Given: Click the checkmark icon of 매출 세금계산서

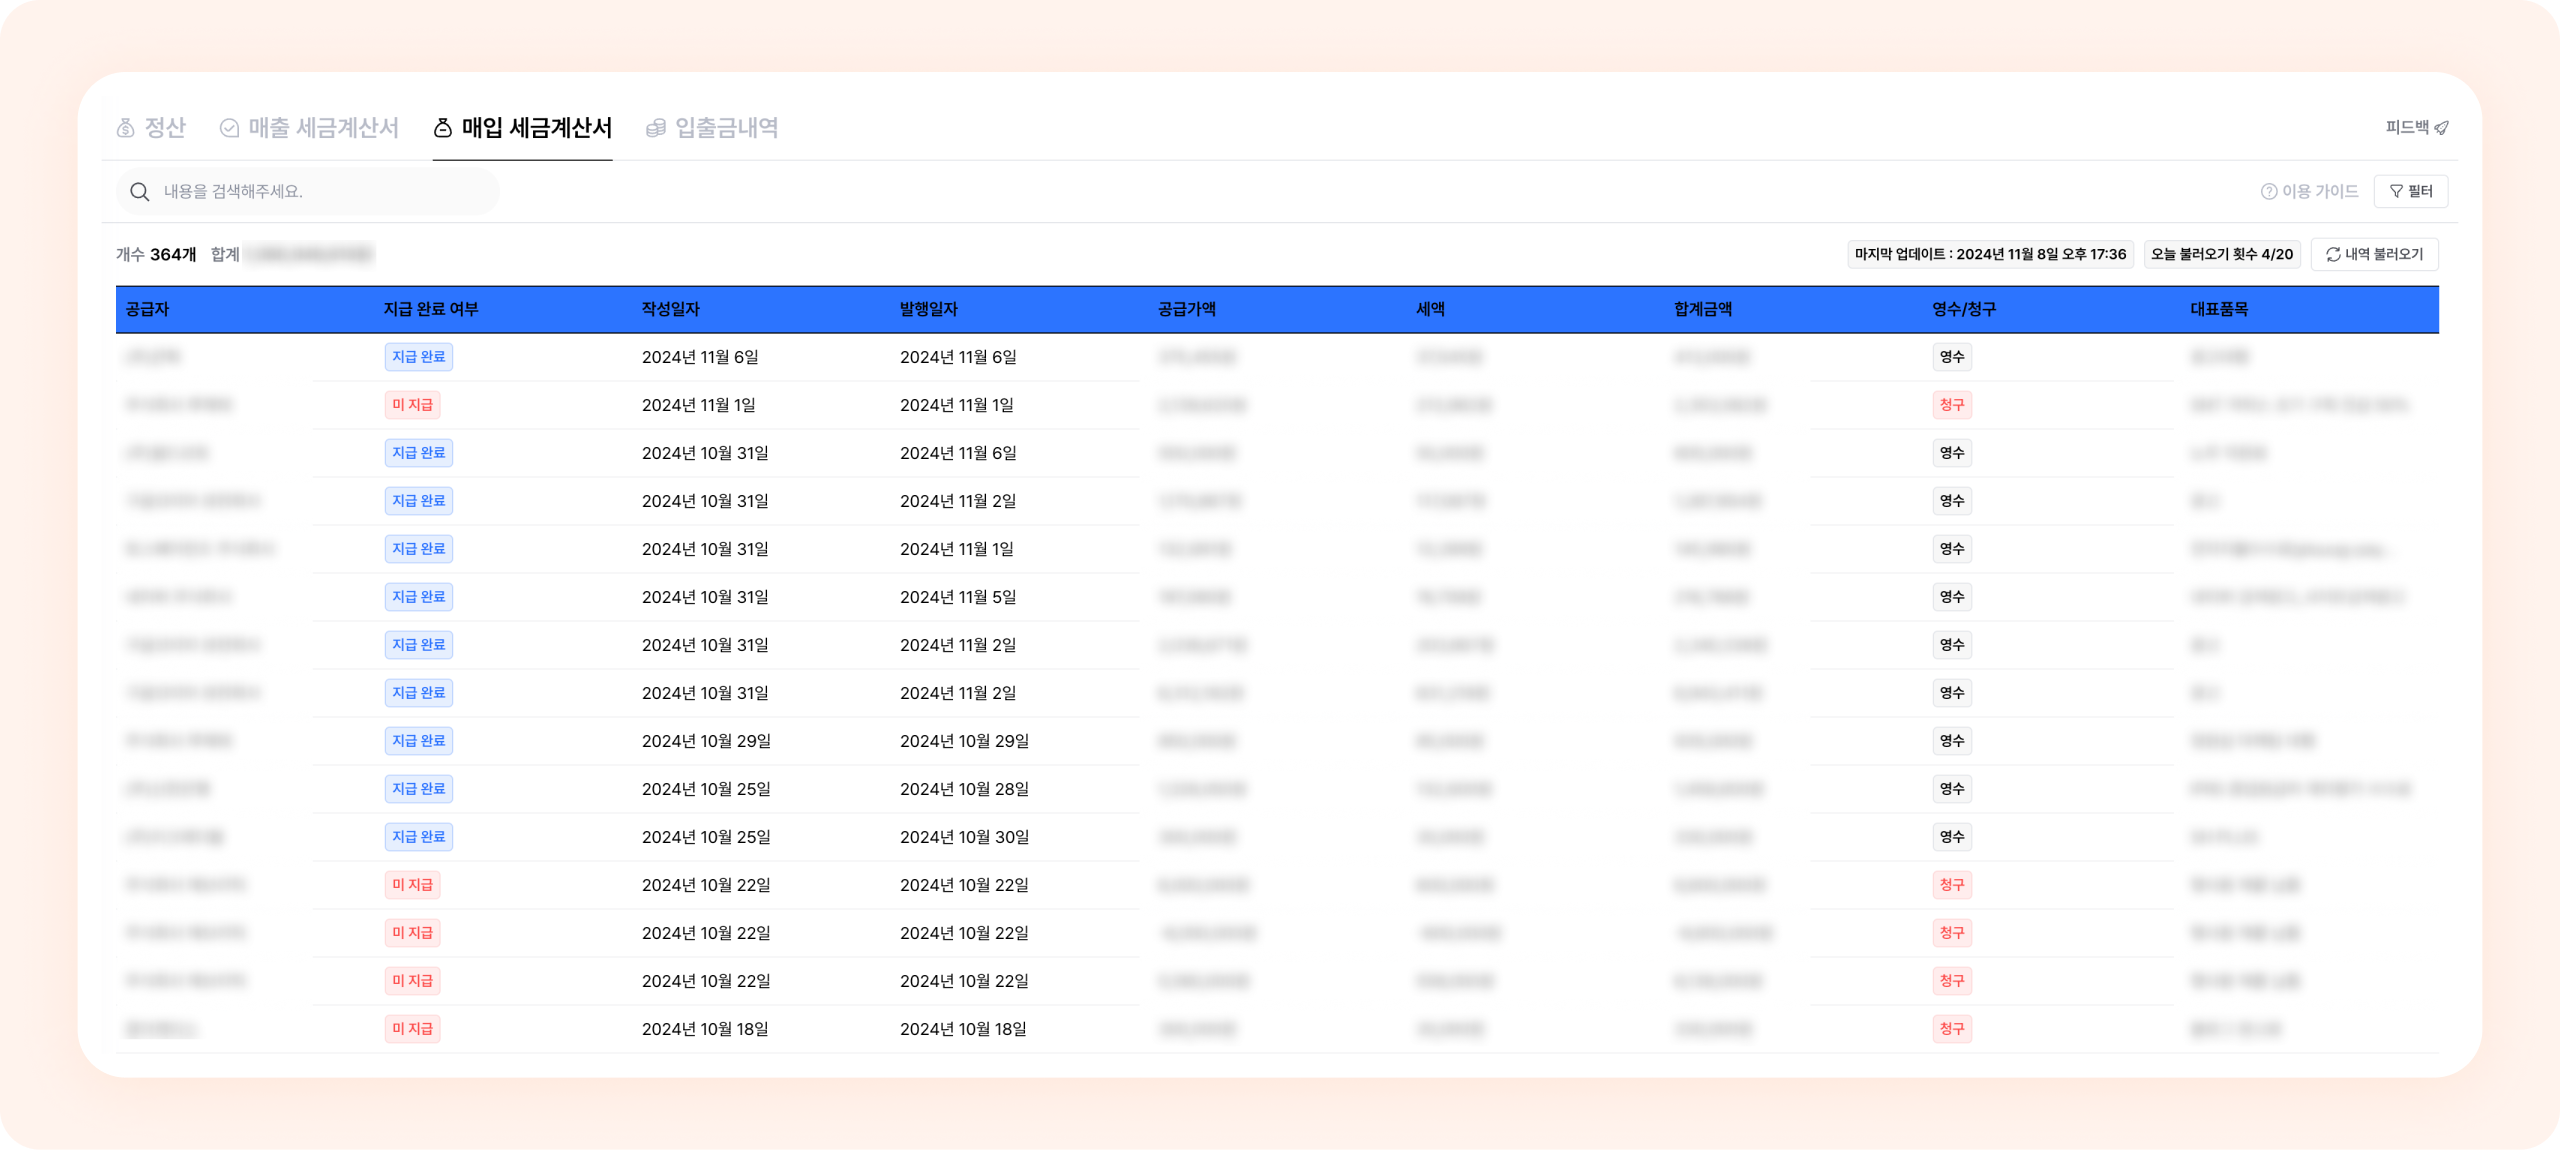Looking at the screenshot, I should 229,128.
